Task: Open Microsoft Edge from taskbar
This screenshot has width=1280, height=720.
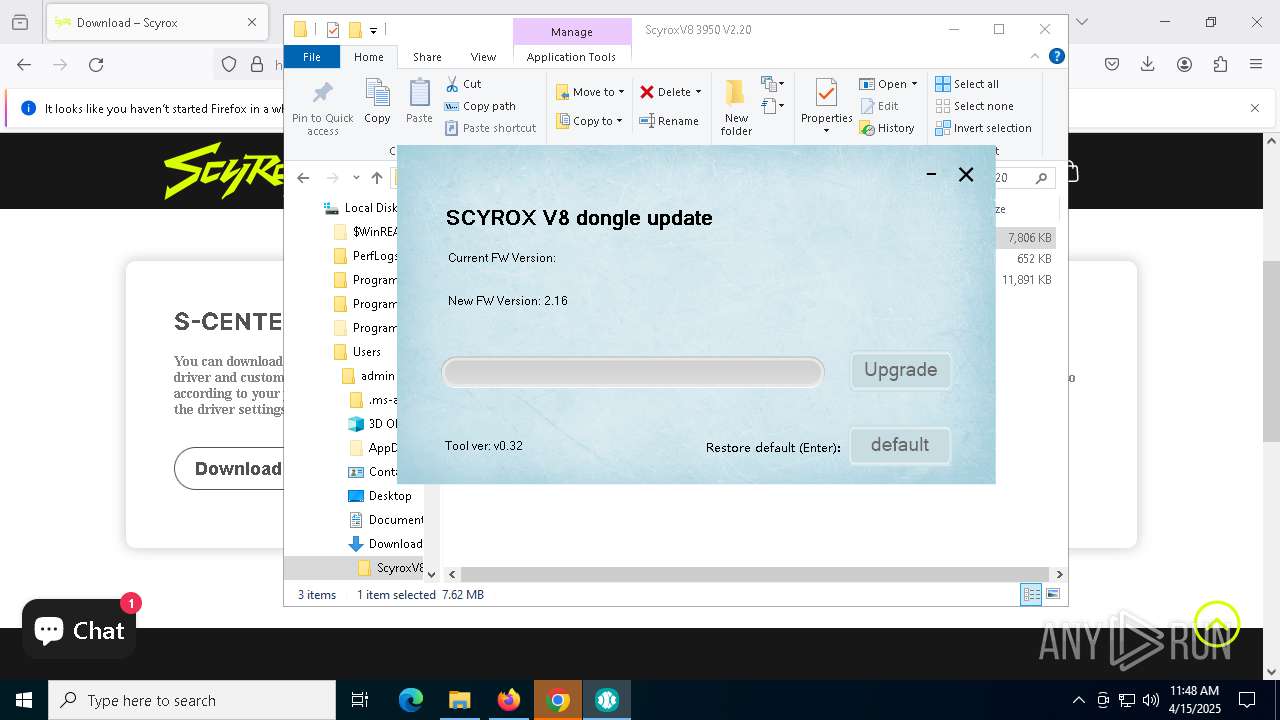Action: click(x=411, y=700)
